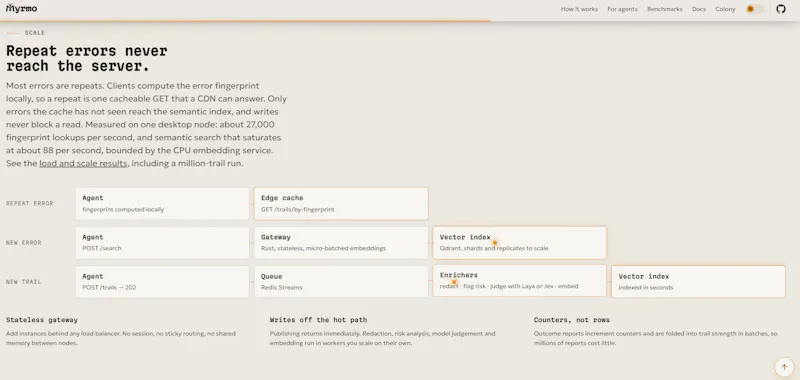
Task: Click Agent card 'fingerprint computed locally'
Action: tap(162, 204)
